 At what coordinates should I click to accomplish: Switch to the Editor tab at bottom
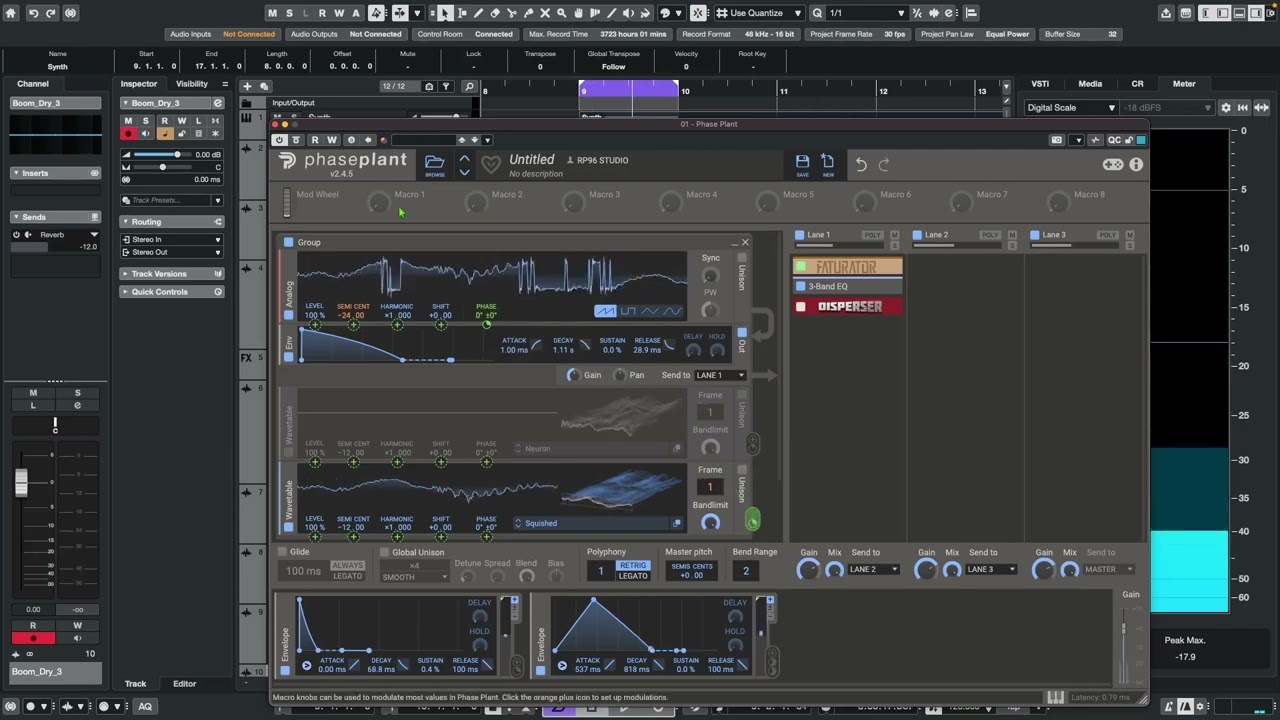tap(185, 684)
